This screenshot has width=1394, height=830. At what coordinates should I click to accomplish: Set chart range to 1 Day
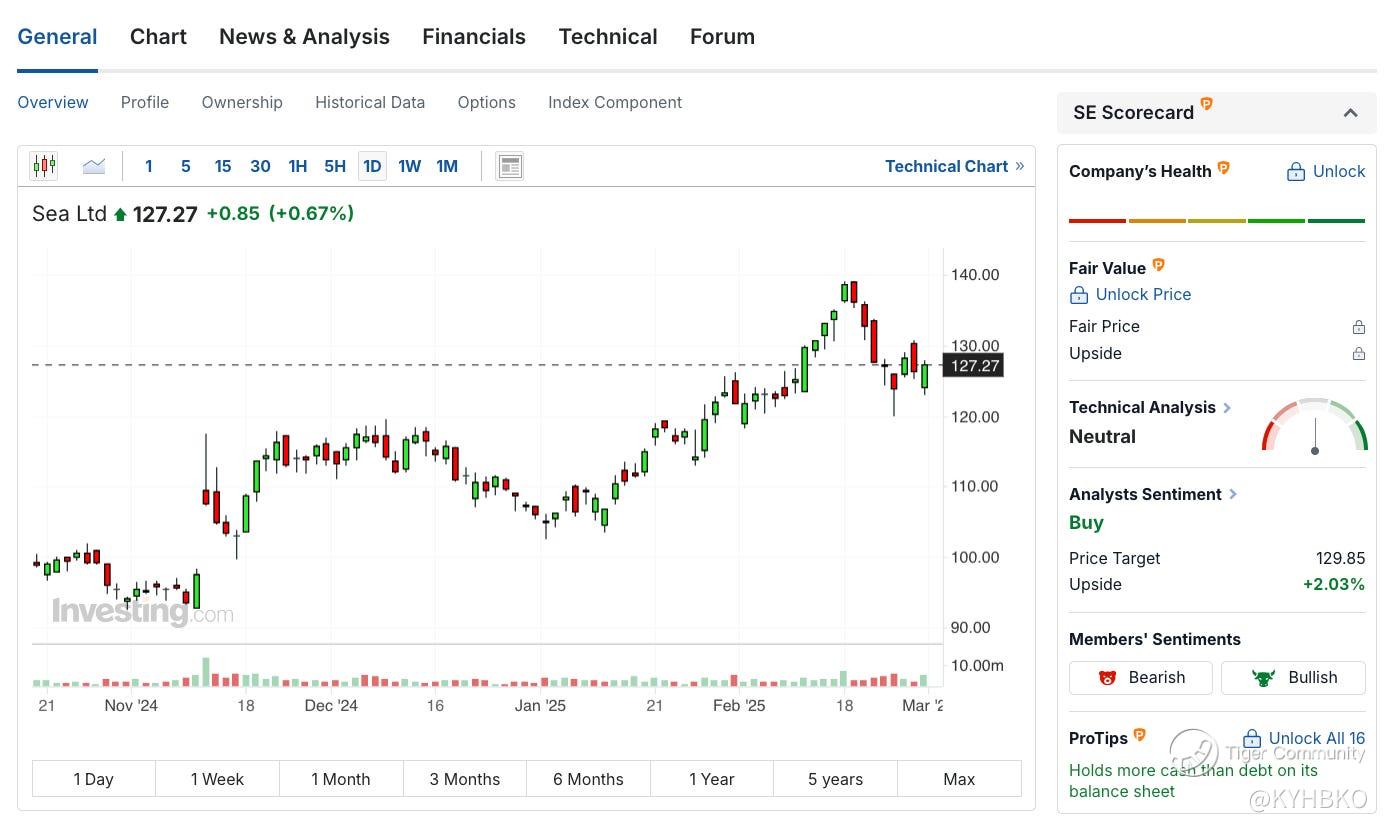click(x=94, y=779)
